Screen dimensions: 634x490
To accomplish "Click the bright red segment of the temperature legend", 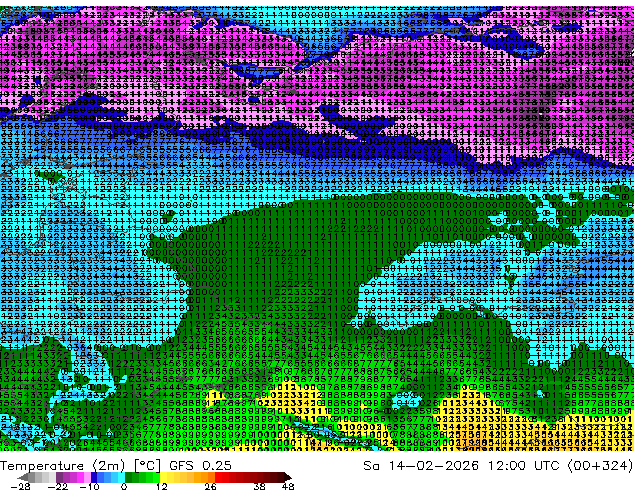I will click(218, 477).
